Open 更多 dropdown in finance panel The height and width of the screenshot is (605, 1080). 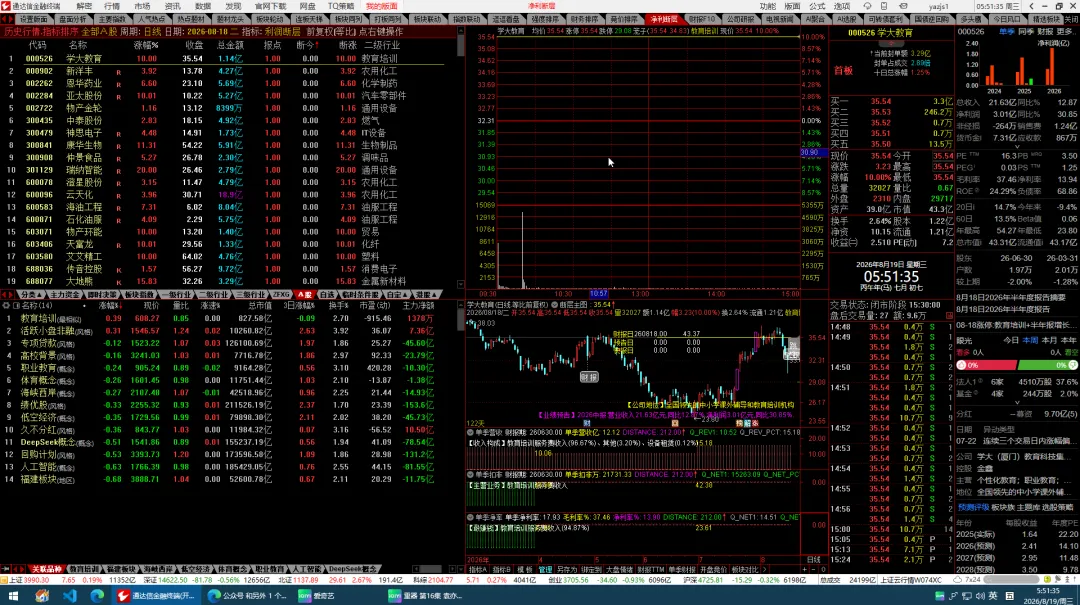point(1066,32)
